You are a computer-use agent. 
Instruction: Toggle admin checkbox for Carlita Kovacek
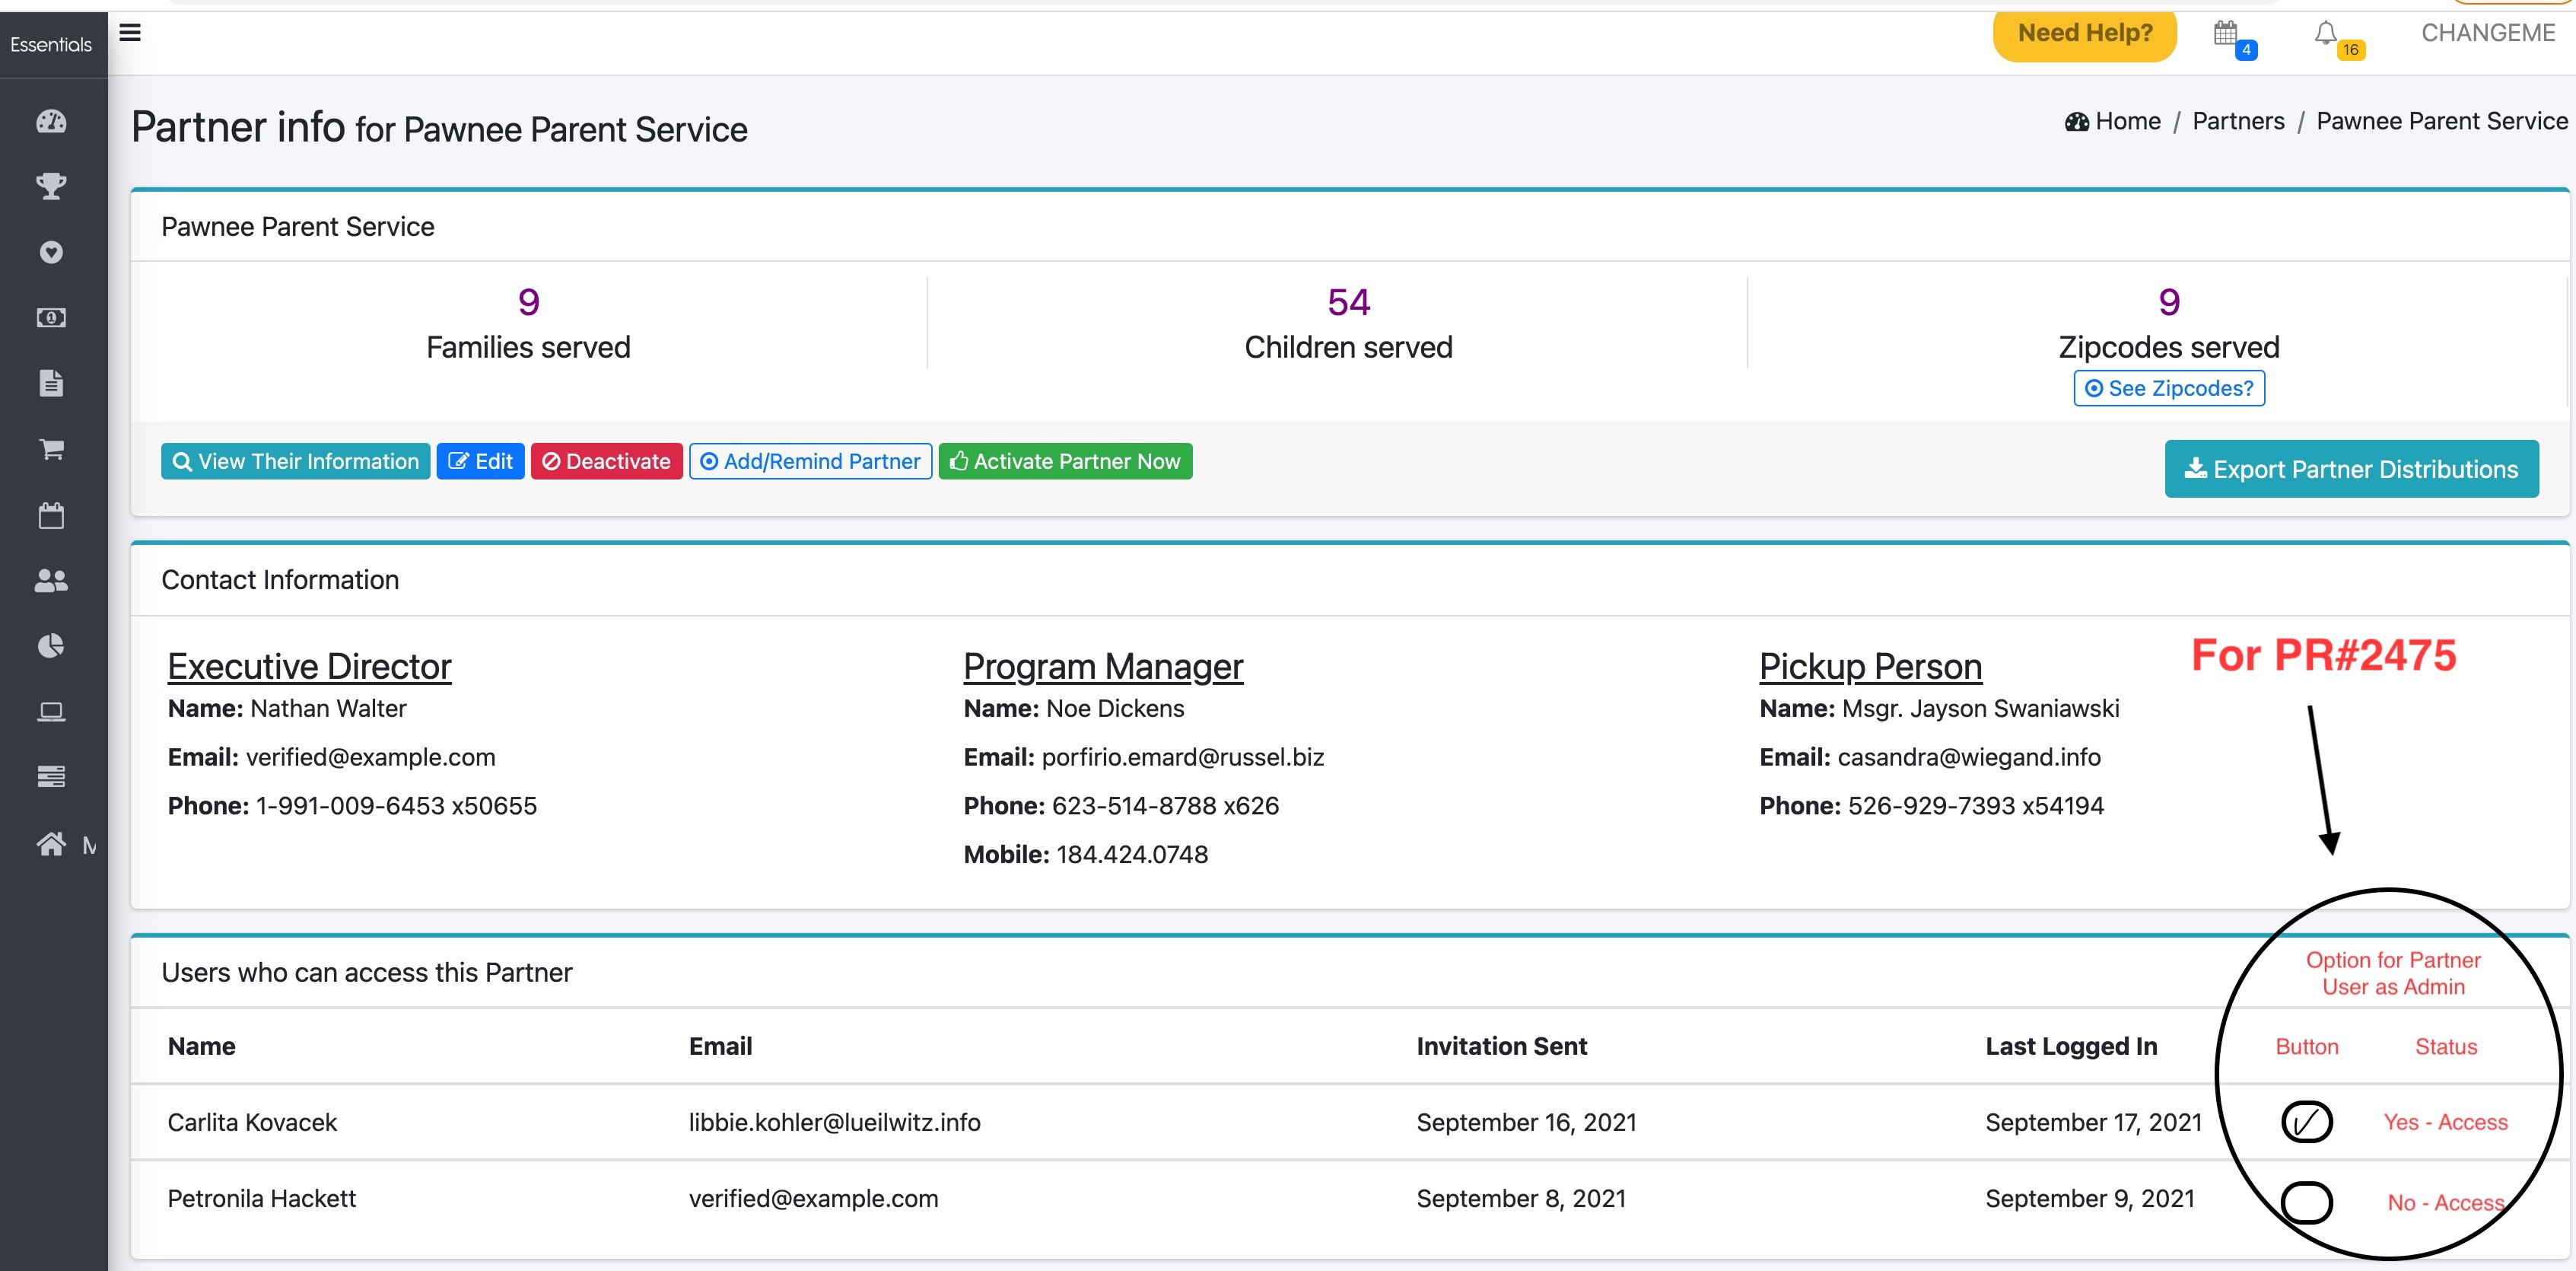click(2306, 1121)
